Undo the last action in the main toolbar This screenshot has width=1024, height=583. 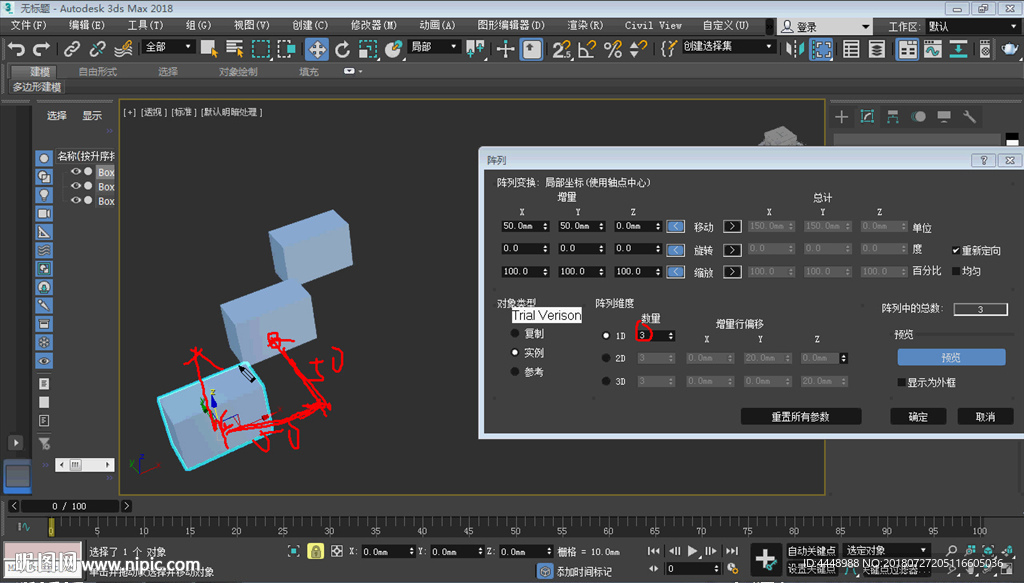coord(16,49)
